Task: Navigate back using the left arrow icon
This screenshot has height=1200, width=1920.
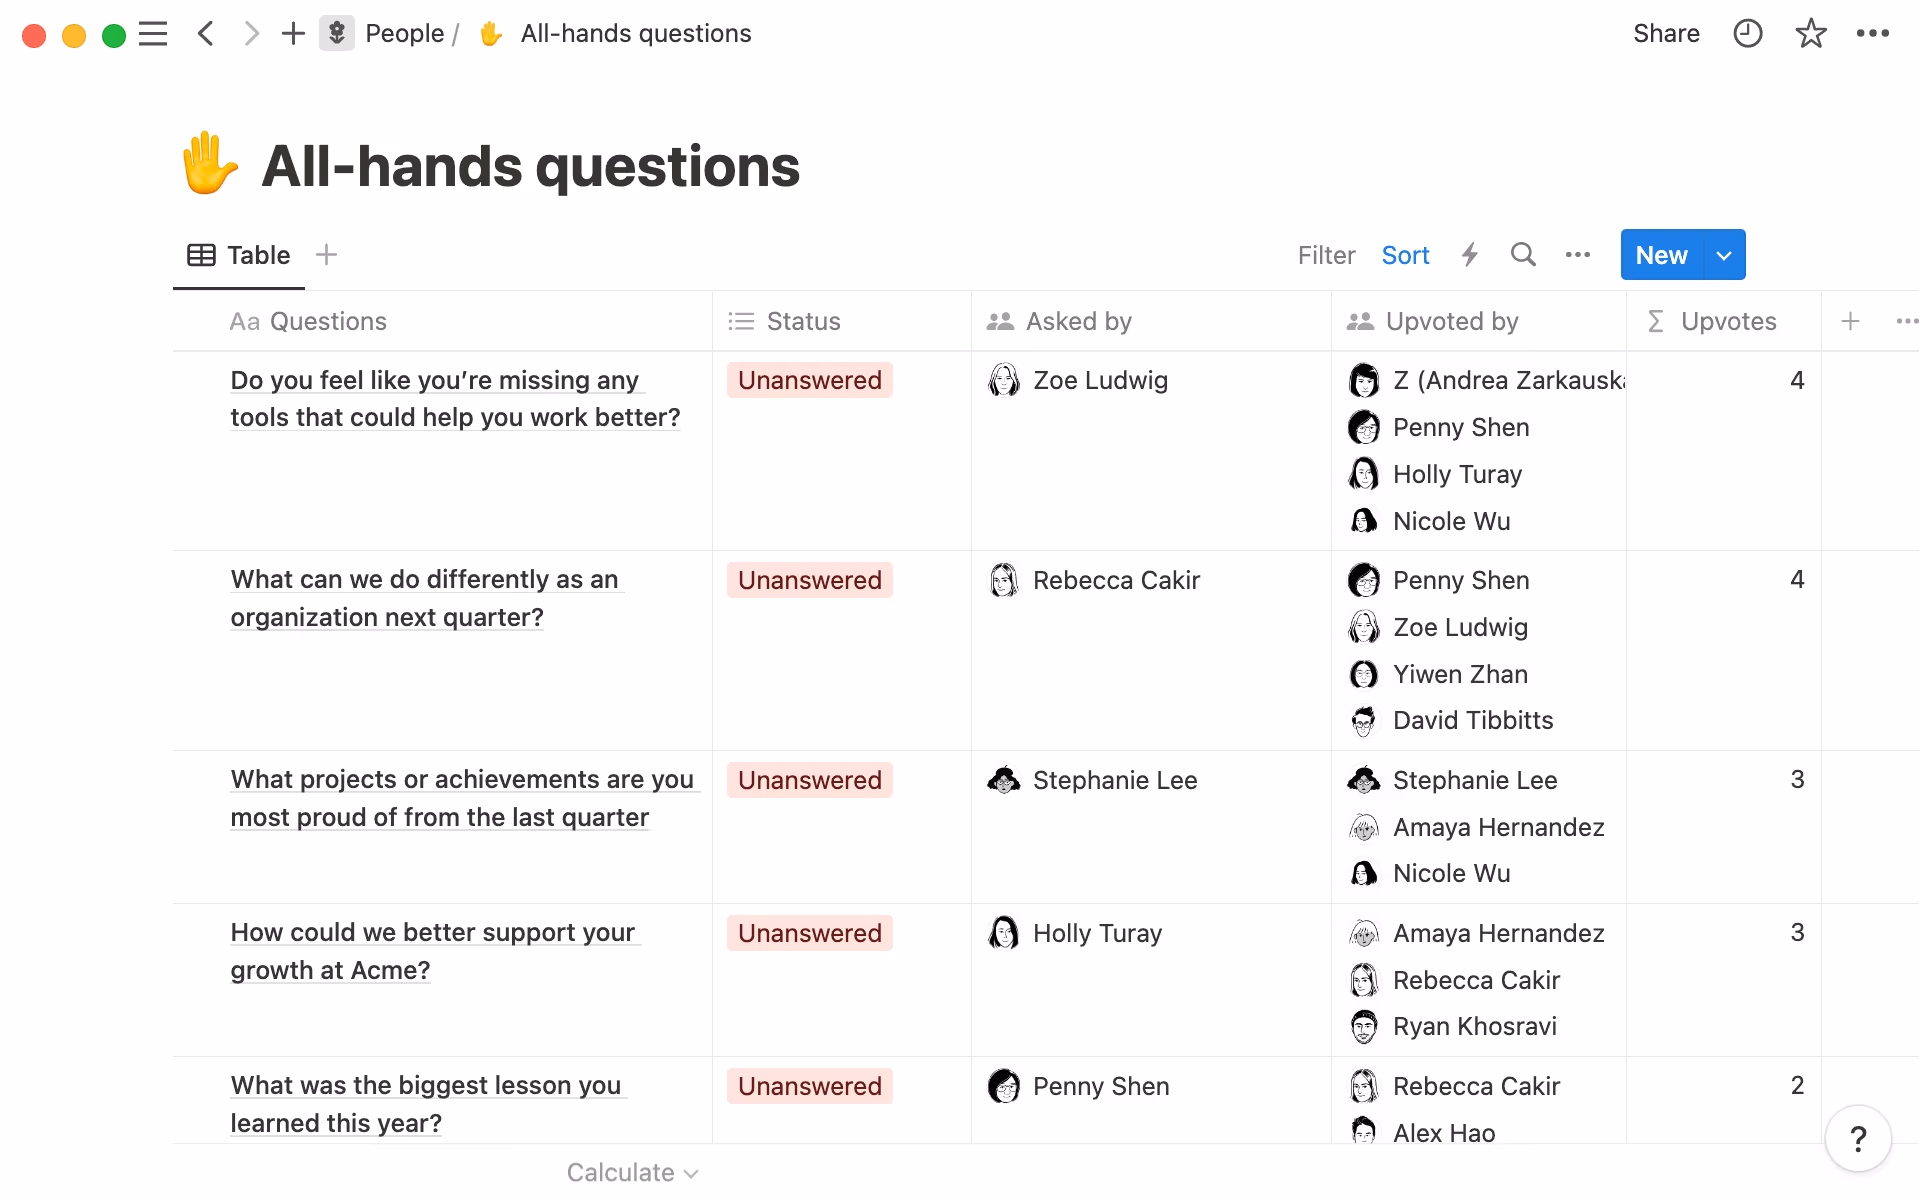Action: click(x=206, y=33)
